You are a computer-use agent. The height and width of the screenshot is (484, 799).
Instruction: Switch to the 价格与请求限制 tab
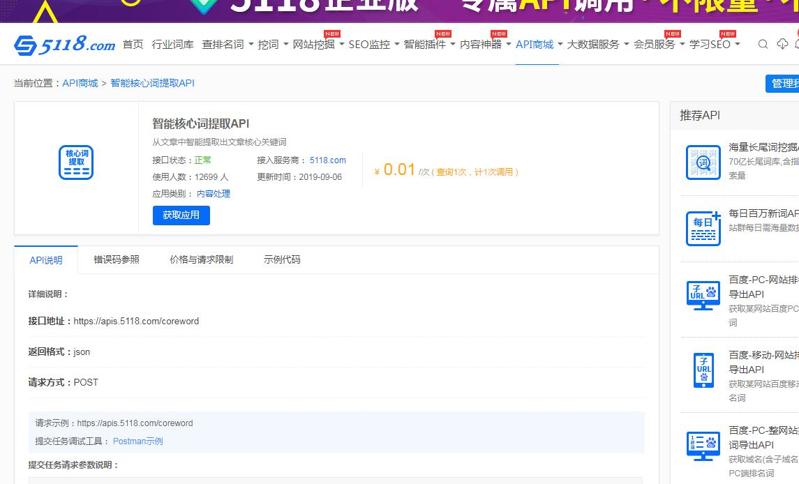[x=201, y=259]
